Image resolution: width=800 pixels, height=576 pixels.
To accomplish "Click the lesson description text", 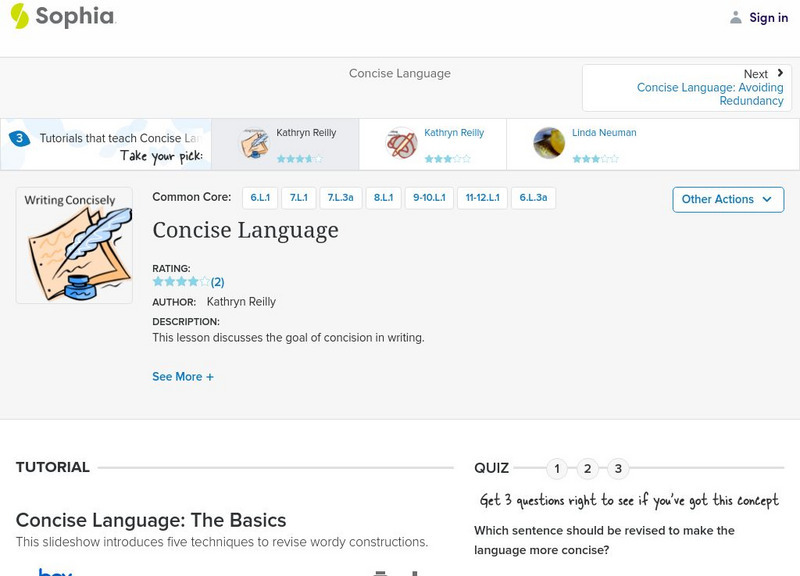I will pyautogui.click(x=288, y=338).
